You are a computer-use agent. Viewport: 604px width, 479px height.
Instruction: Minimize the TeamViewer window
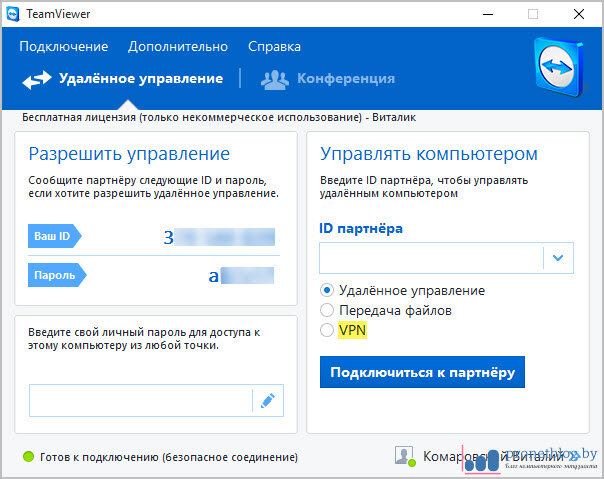pos(488,14)
